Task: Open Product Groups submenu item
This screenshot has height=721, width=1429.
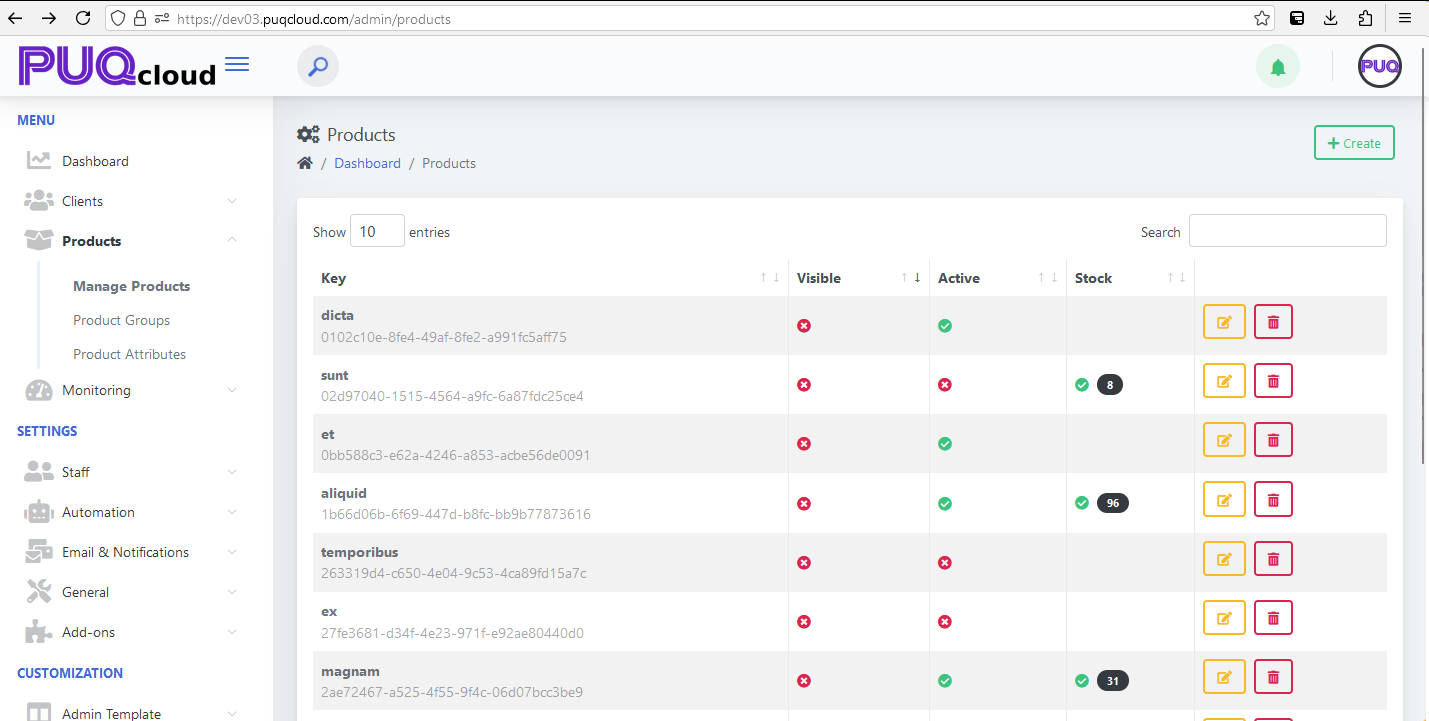Action: point(121,320)
